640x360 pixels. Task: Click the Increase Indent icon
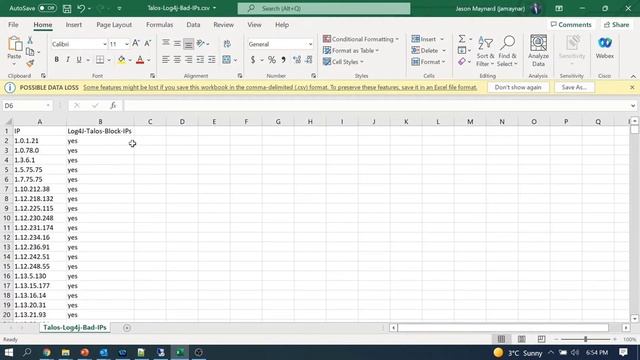pyautogui.click(x=211, y=60)
